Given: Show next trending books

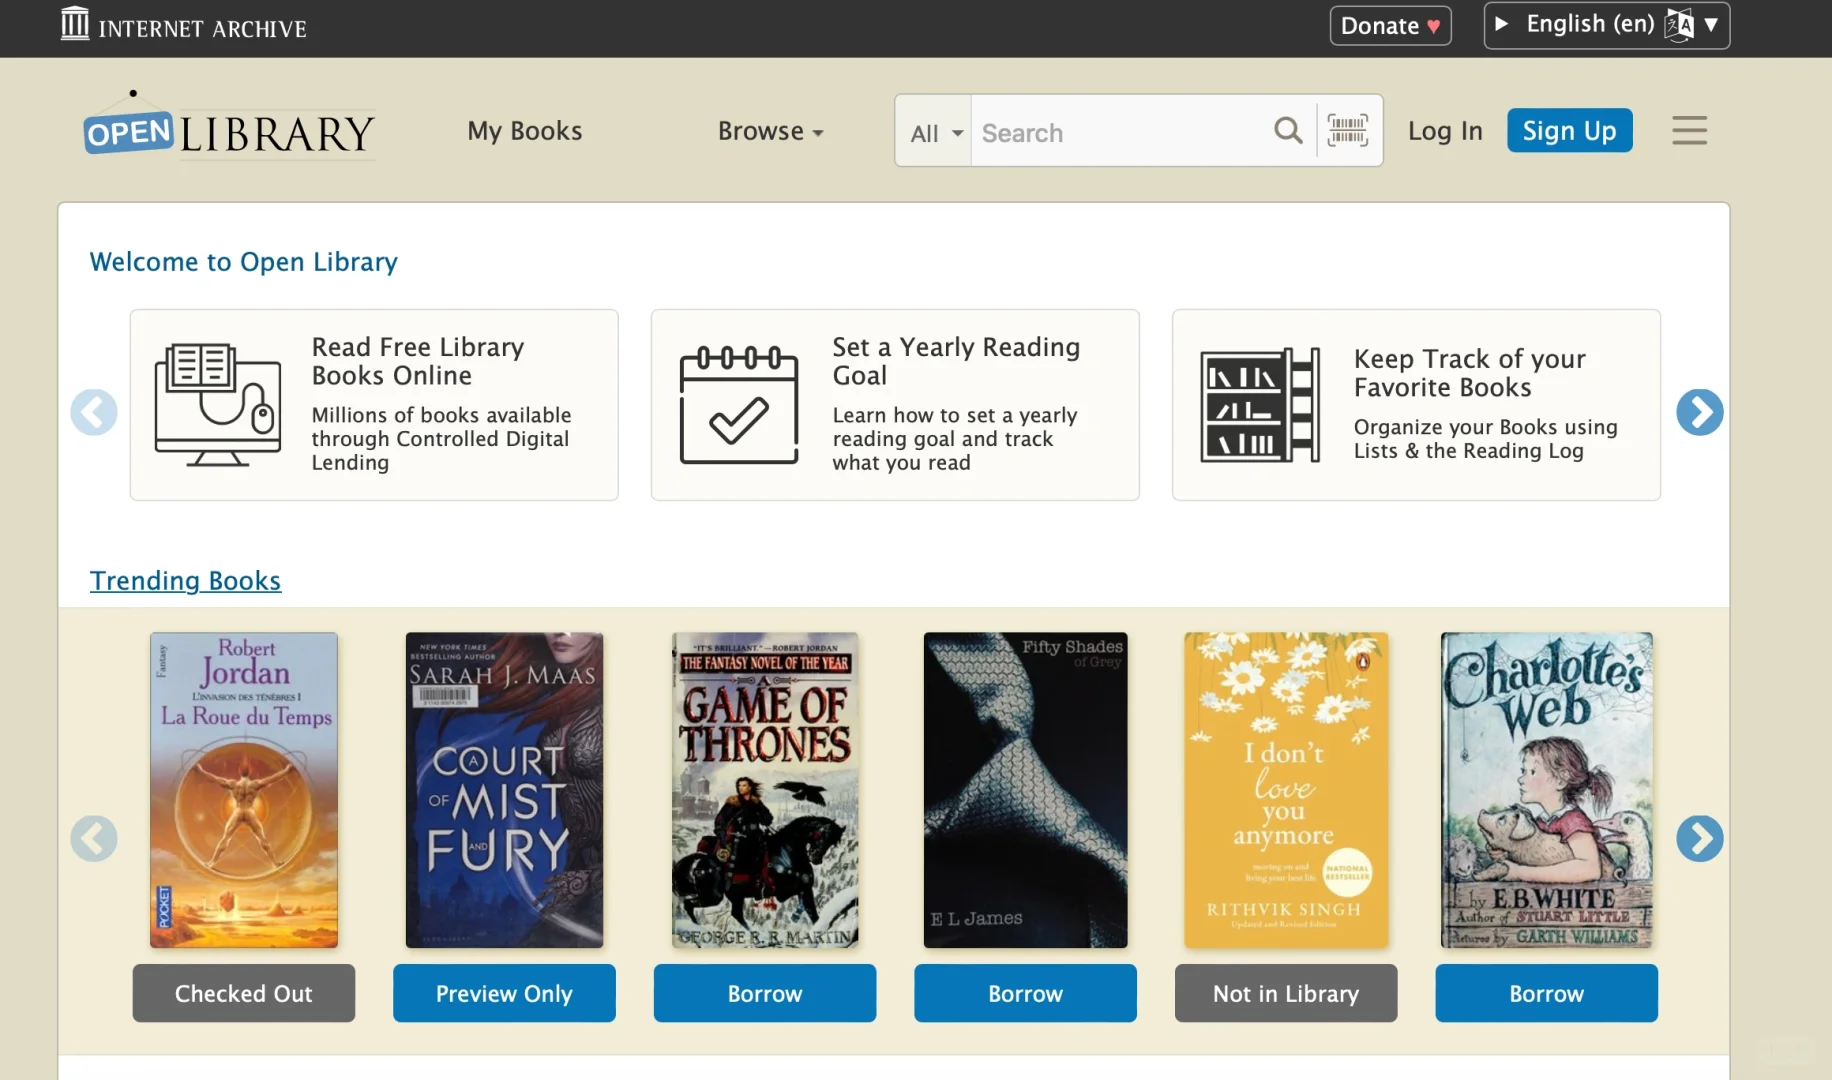Looking at the screenshot, I should [x=1699, y=838].
